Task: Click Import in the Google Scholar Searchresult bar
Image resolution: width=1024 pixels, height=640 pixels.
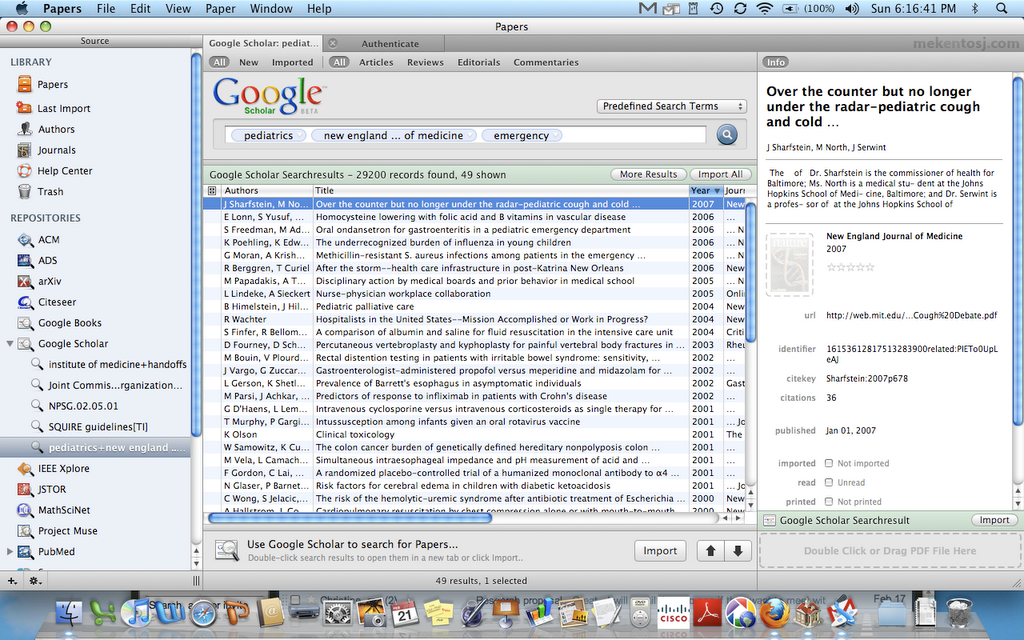Action: pyautogui.click(x=994, y=520)
